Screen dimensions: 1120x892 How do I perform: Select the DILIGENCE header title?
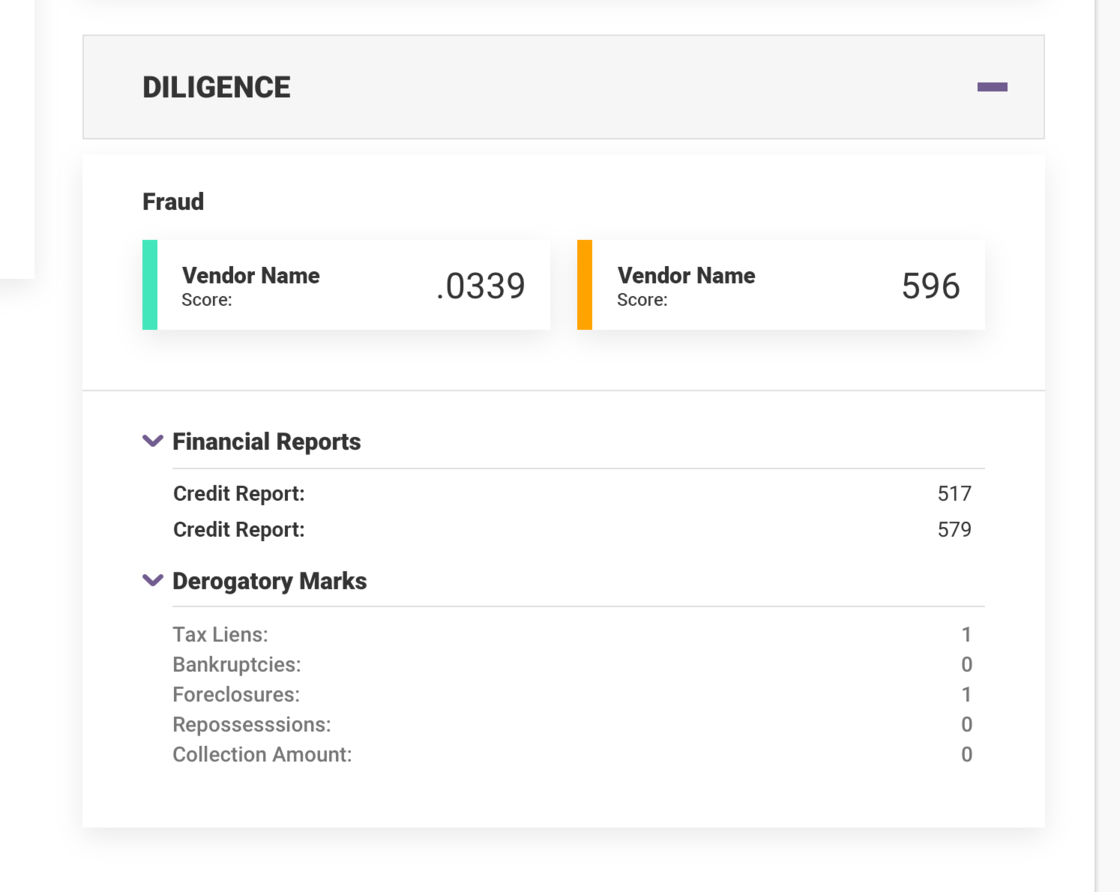pos(216,87)
